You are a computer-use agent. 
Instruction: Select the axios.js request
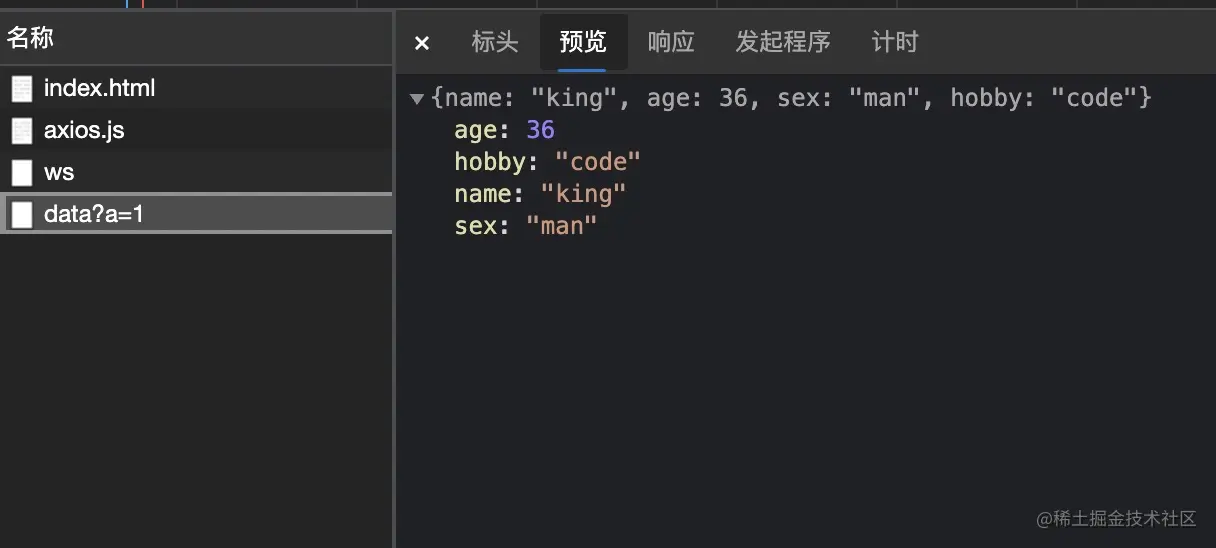[x=196, y=130]
